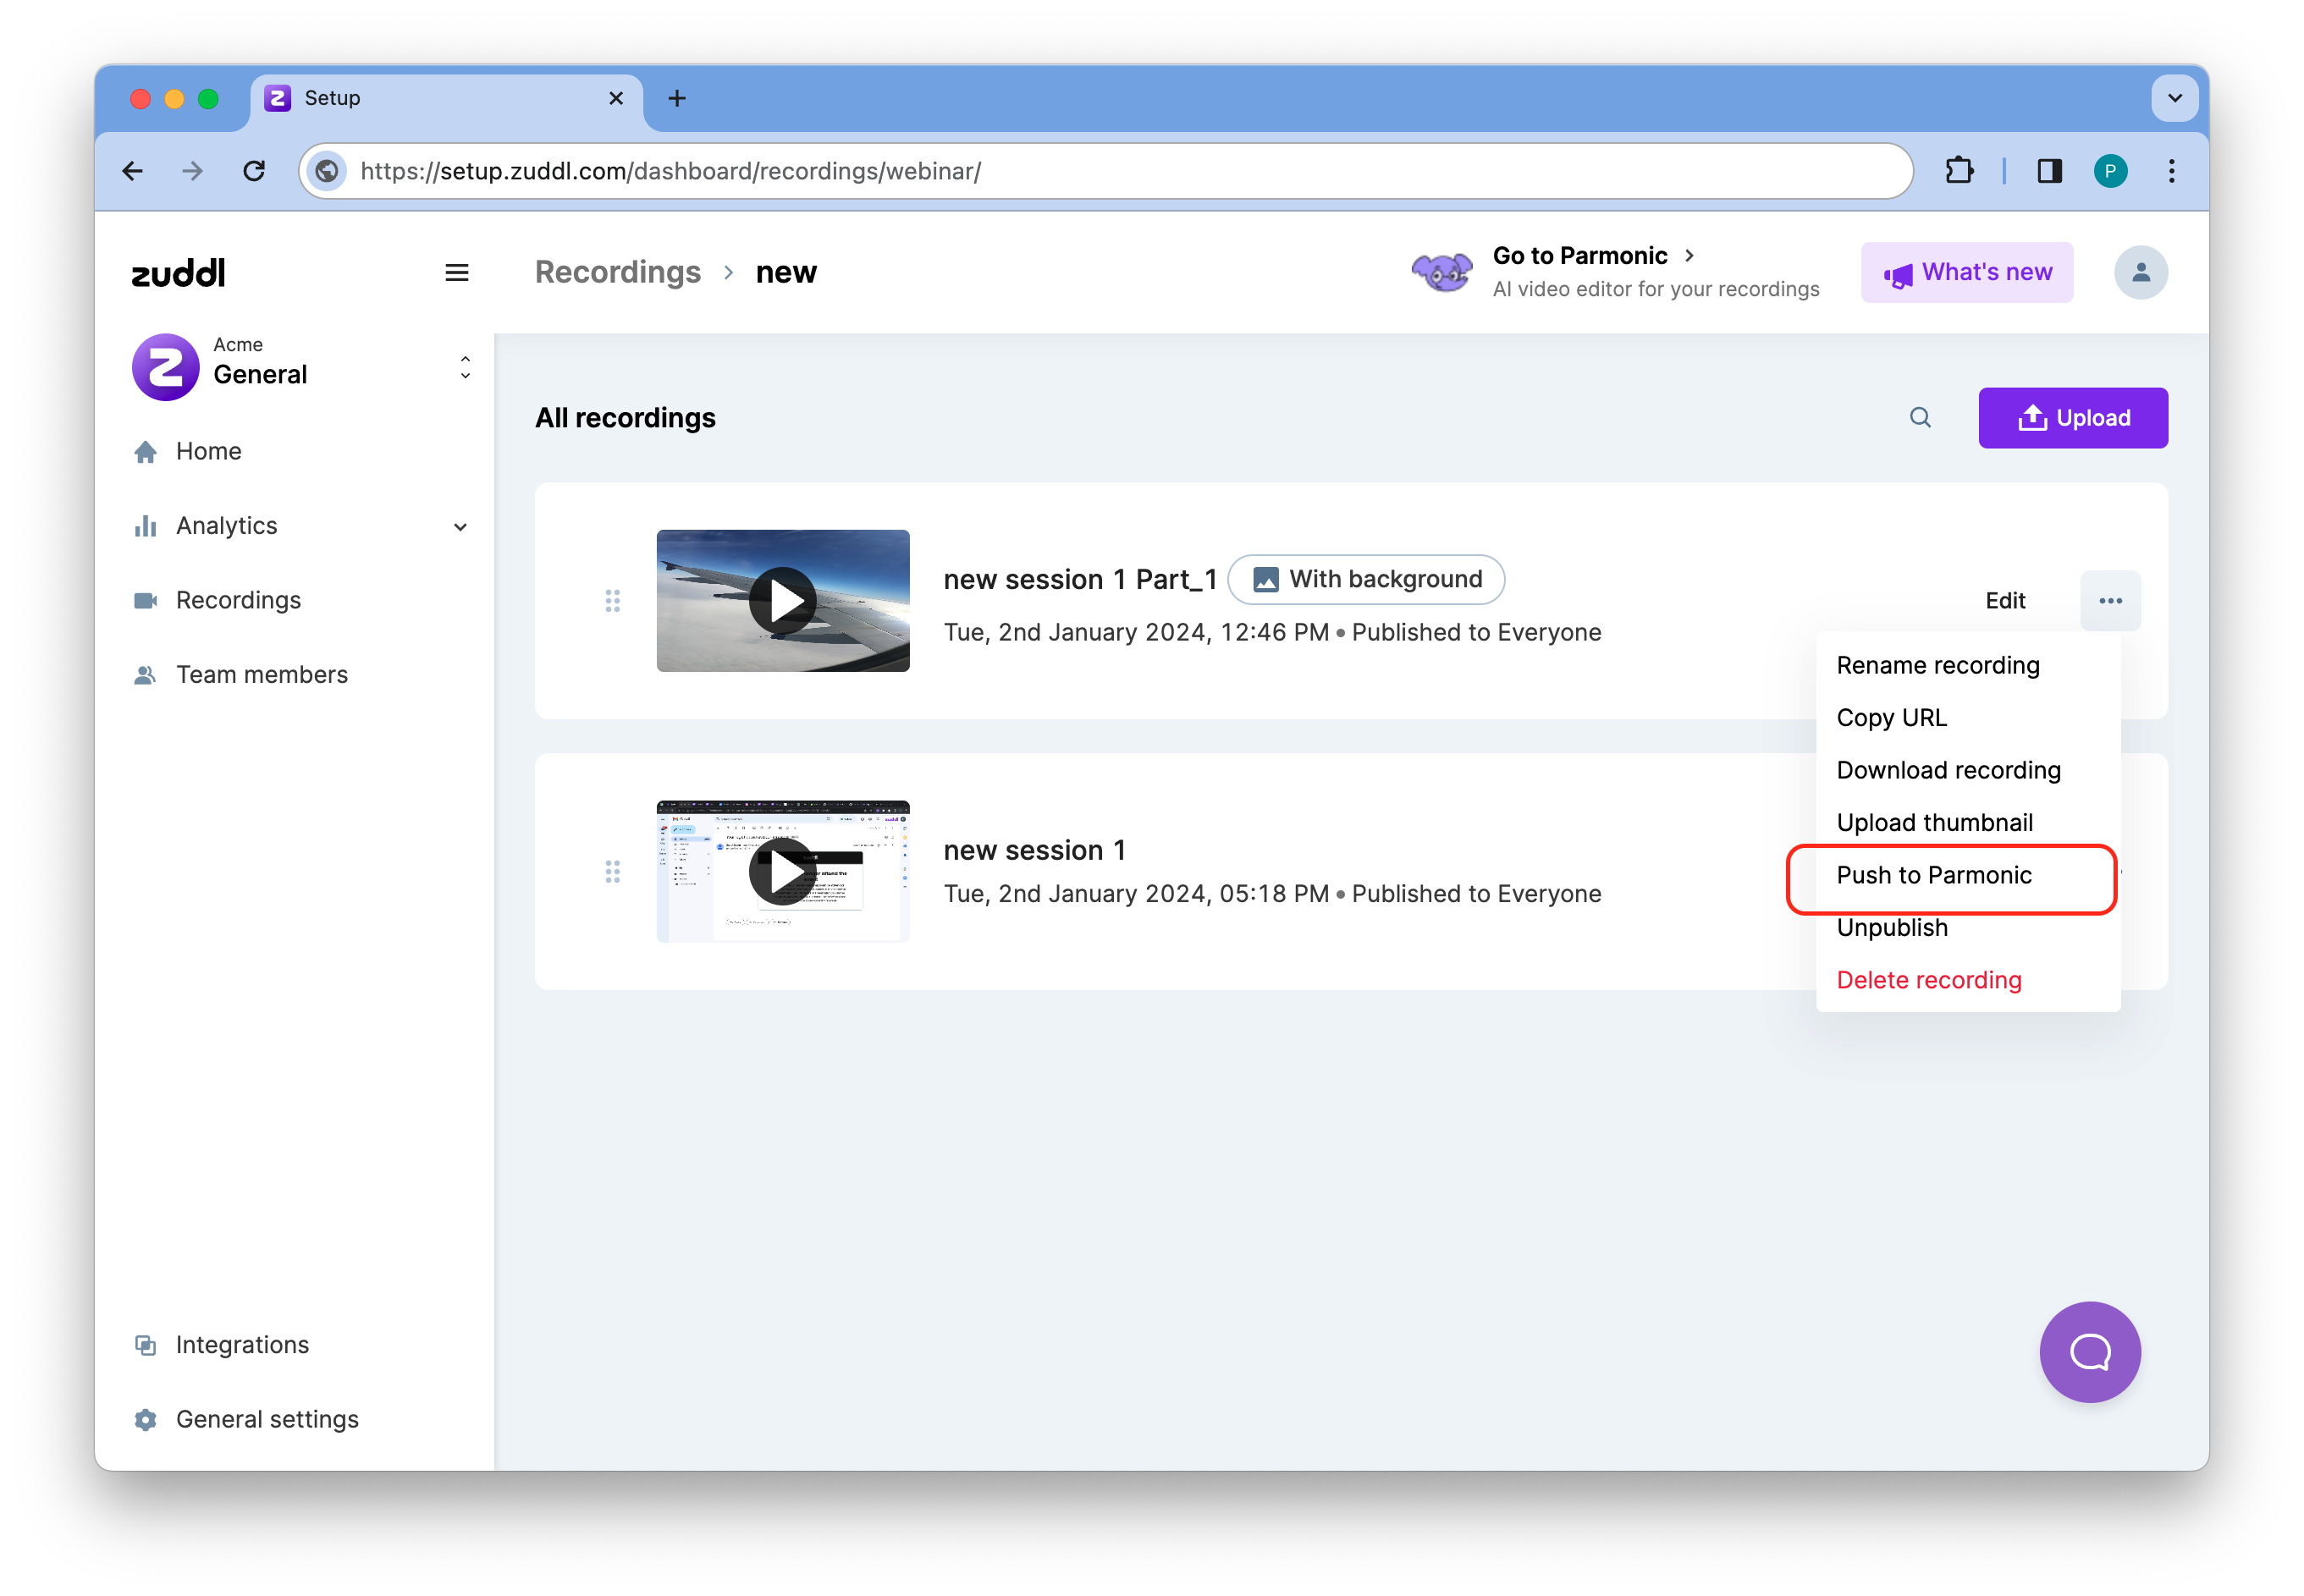Expand the Analytics sidebar section
The image size is (2304, 1596).
[460, 527]
